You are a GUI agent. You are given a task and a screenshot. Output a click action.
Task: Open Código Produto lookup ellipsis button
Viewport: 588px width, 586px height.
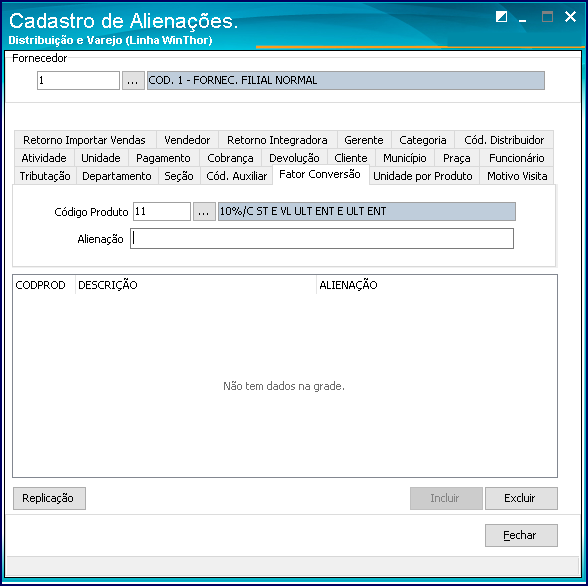(204, 212)
